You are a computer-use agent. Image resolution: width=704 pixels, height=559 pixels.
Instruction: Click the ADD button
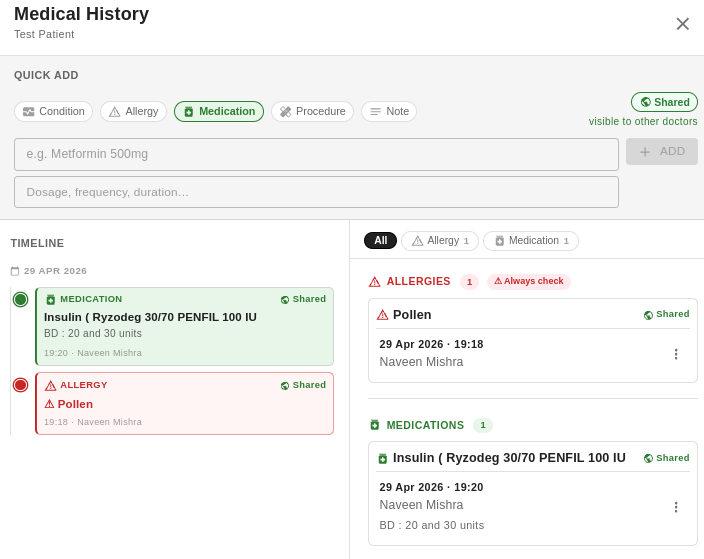click(x=662, y=151)
